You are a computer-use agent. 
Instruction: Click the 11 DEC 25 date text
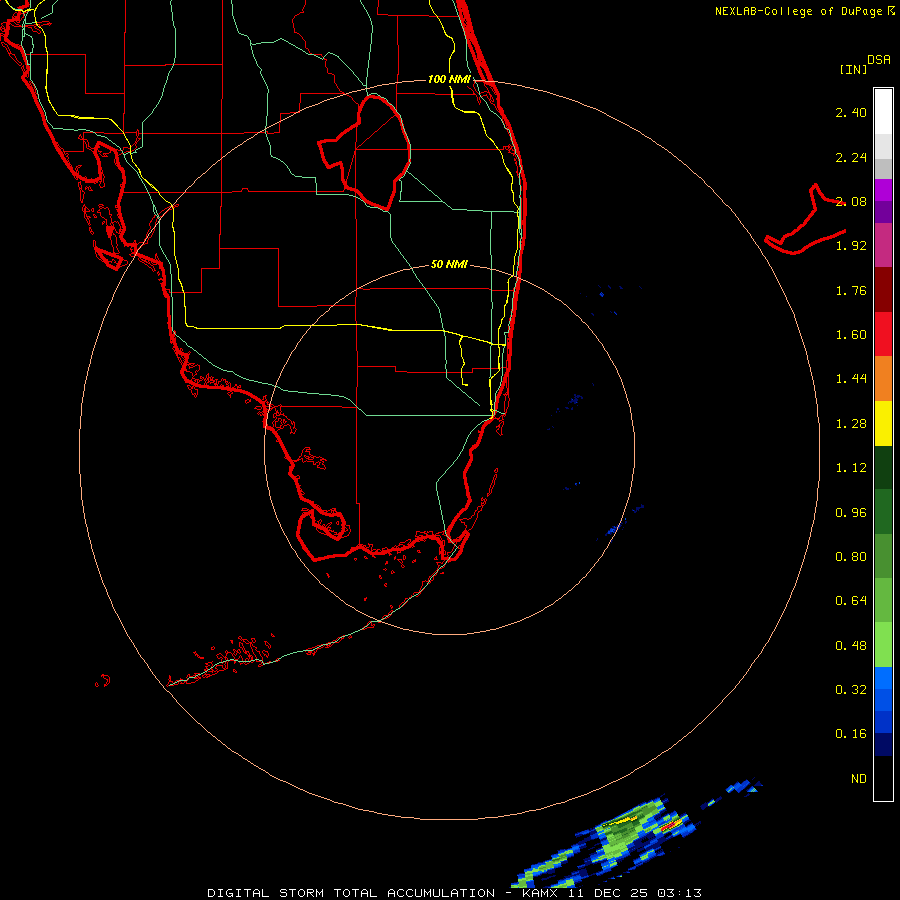pyautogui.click(x=607, y=893)
